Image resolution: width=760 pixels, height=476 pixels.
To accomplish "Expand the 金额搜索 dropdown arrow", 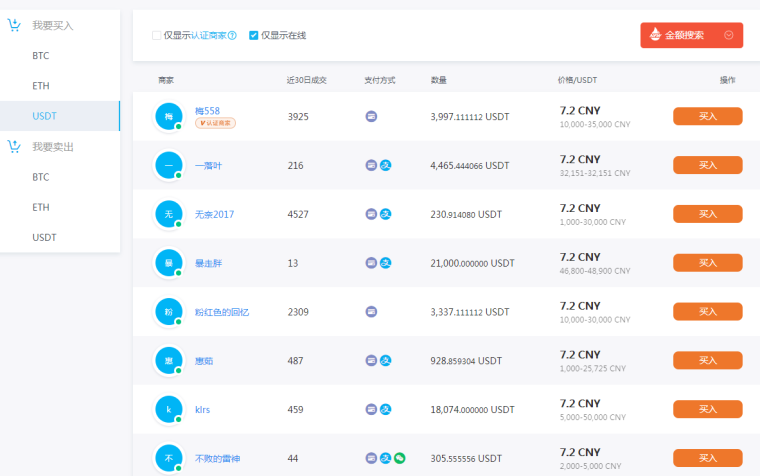I will point(728,35).
